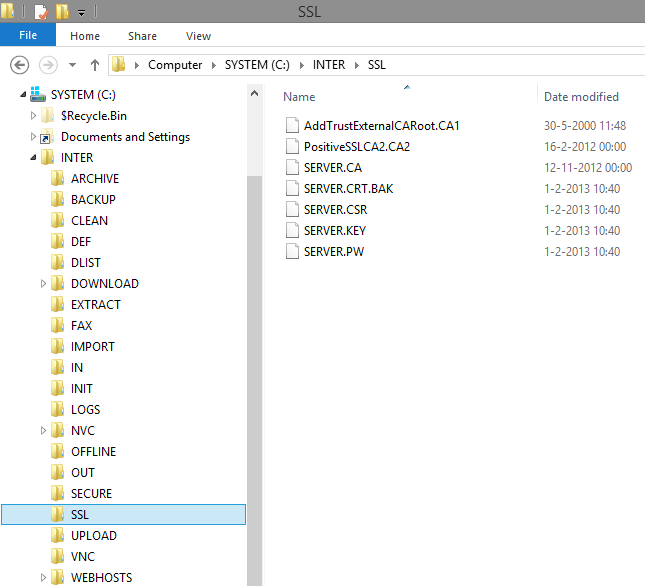Click the OFFLINE folder icon
This screenshot has width=645, height=586.
57,451
